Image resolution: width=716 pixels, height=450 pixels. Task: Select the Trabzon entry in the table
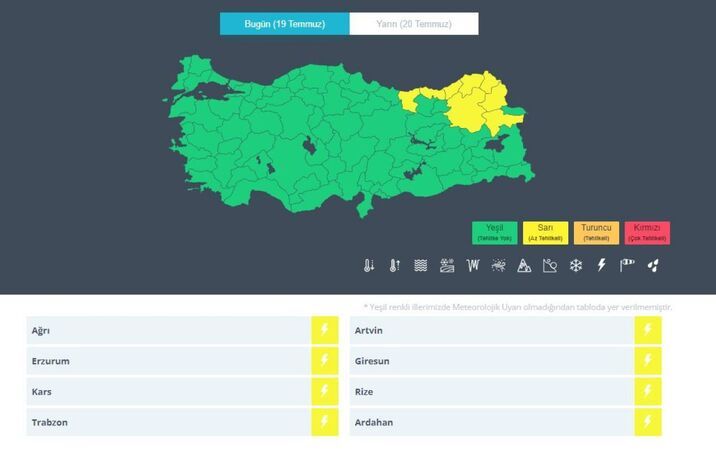[x=168, y=423]
